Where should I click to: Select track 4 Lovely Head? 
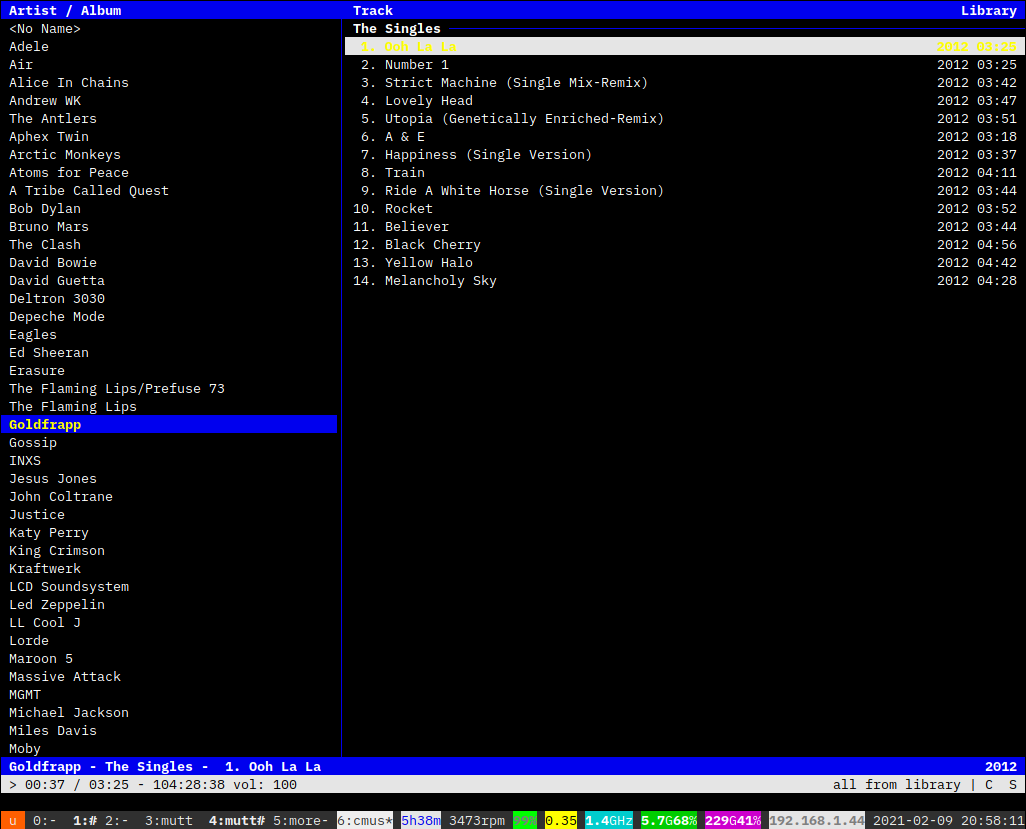685,101
